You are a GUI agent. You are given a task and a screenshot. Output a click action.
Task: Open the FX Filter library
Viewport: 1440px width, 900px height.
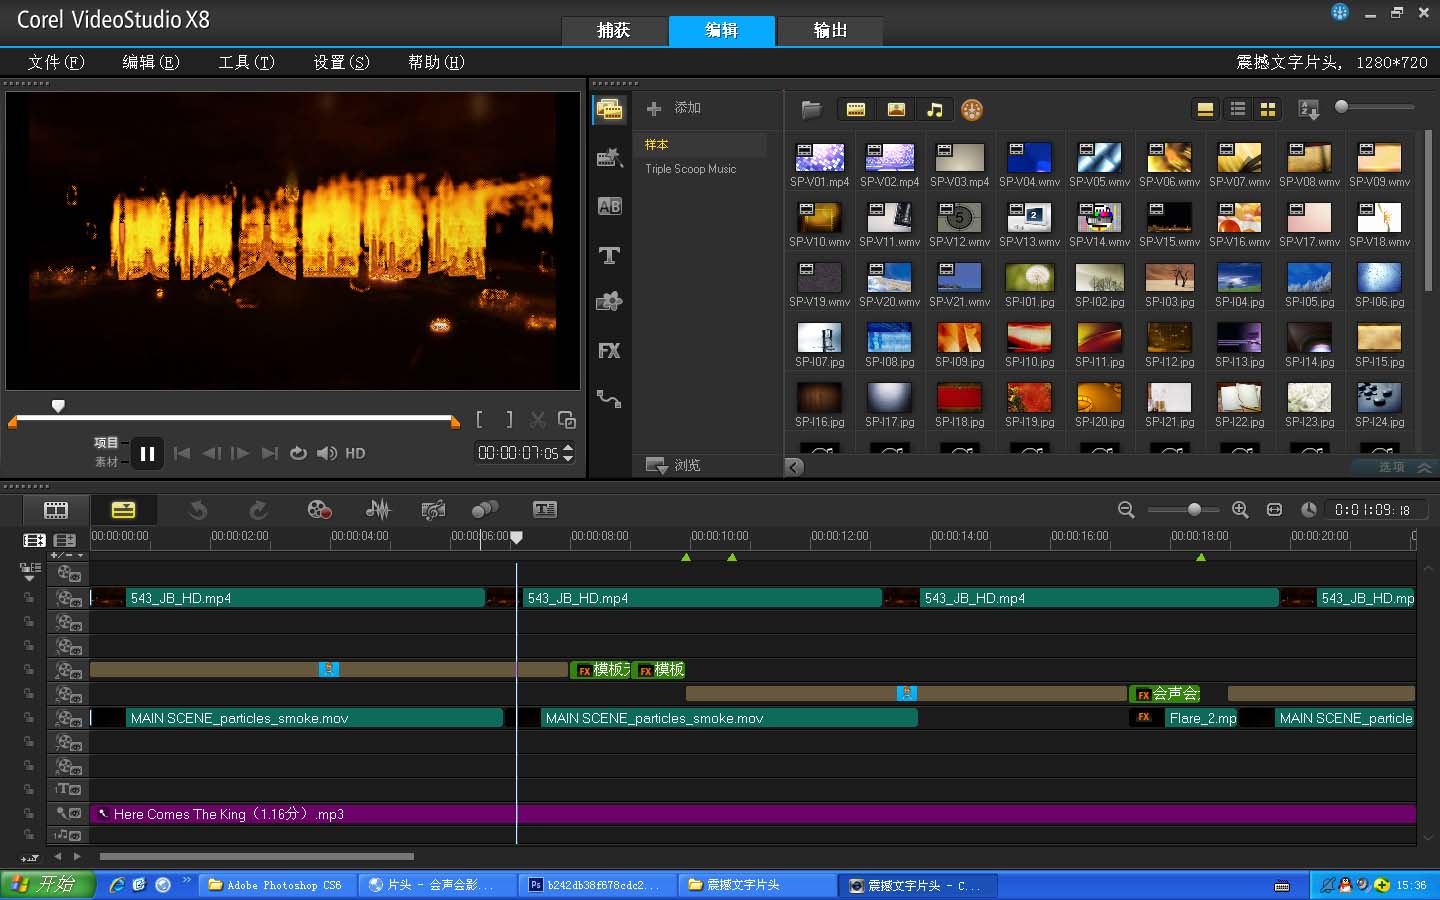coord(610,351)
